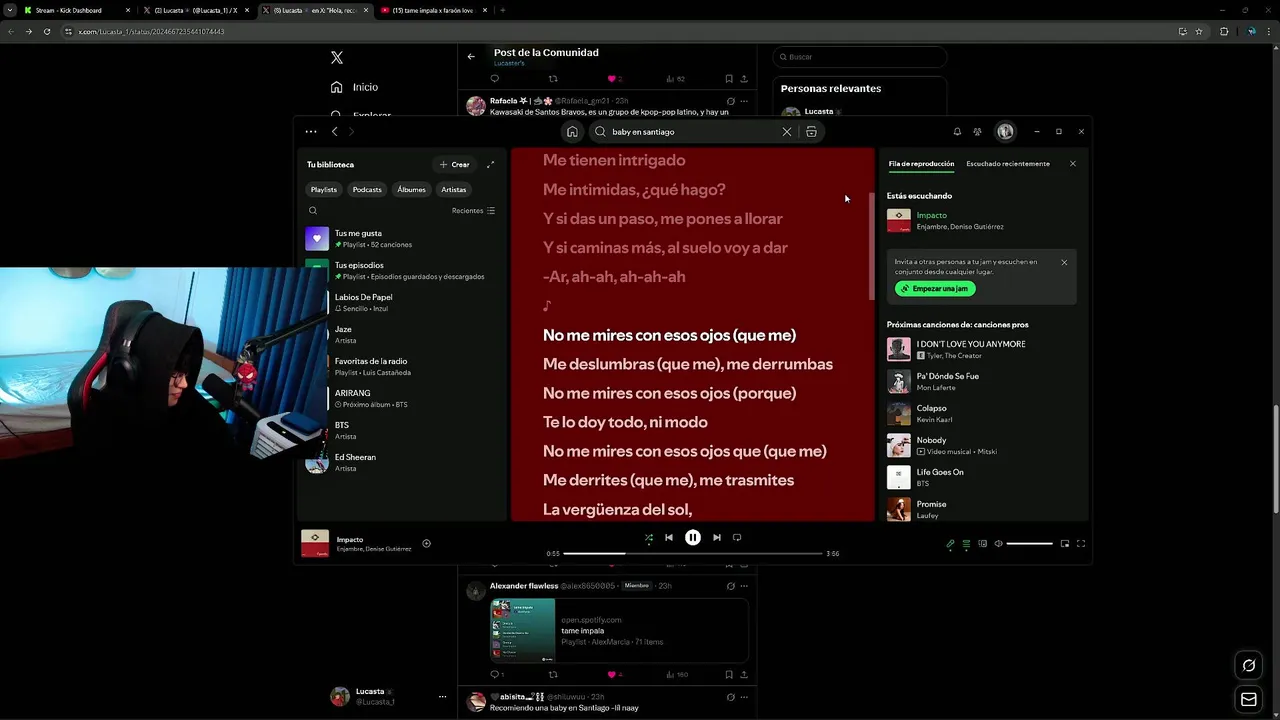Image resolution: width=1280 pixels, height=720 pixels.
Task: Open Spotify mini player
Action: [x=1065, y=544]
